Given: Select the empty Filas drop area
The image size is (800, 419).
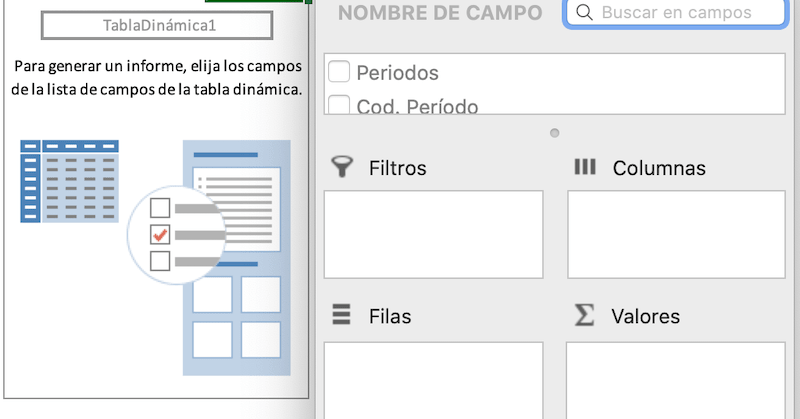Looking at the screenshot, I should (433, 380).
